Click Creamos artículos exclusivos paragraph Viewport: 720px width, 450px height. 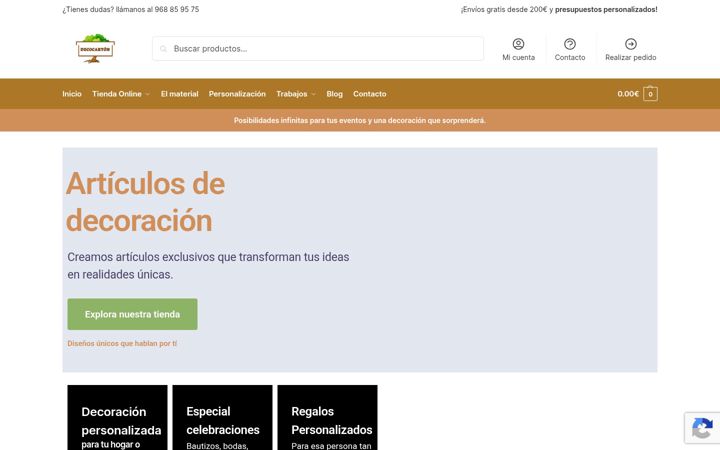pos(208,265)
